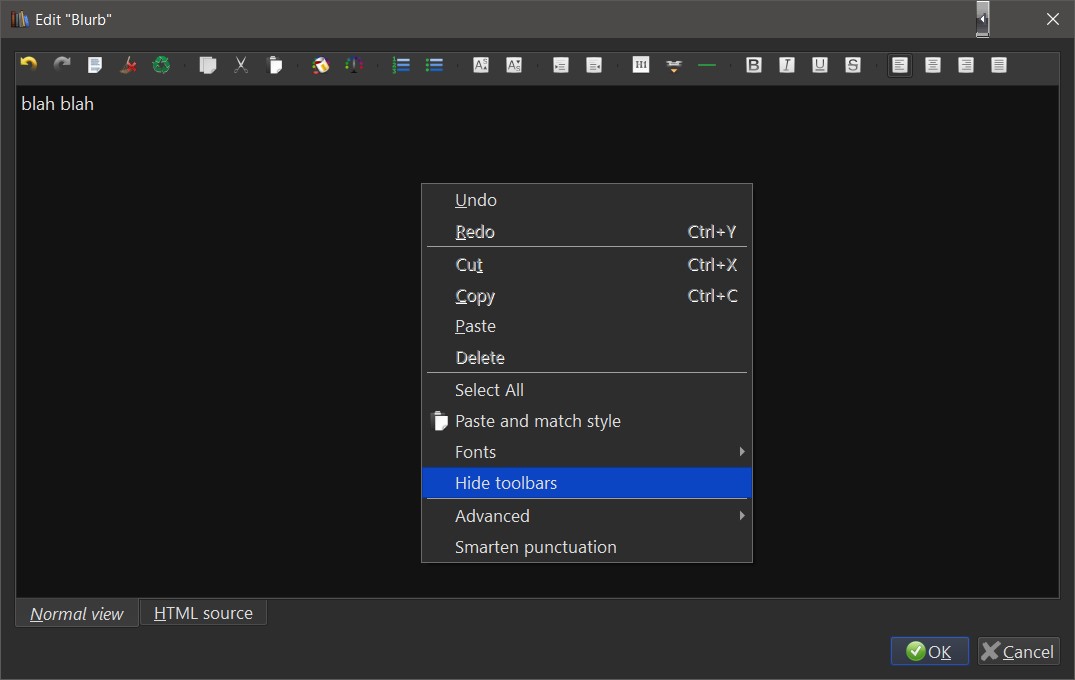
Task: Insert an ordered numbered list
Action: pyautogui.click(x=401, y=65)
